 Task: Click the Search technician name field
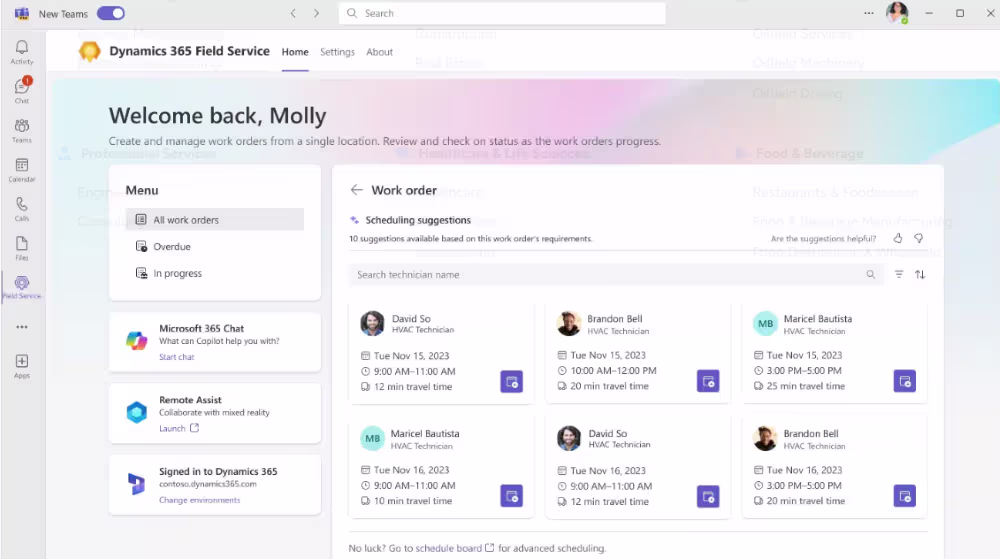point(608,275)
